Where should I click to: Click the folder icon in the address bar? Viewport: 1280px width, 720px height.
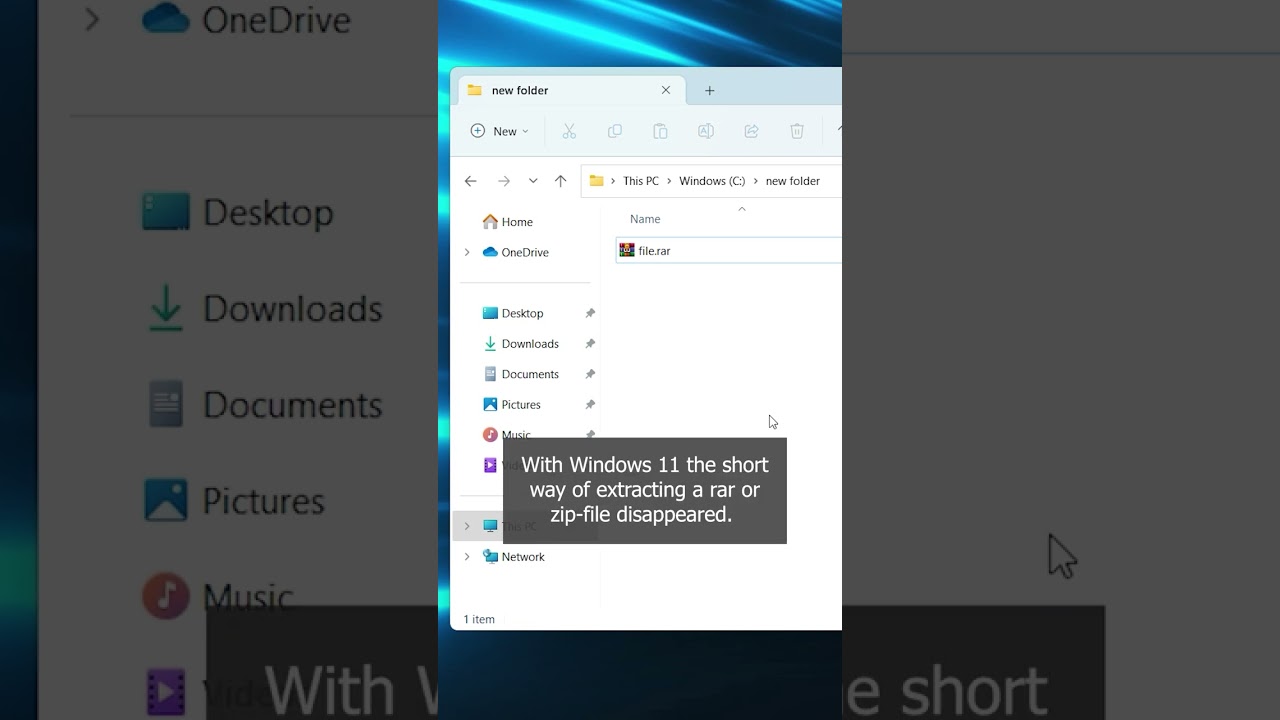point(597,181)
